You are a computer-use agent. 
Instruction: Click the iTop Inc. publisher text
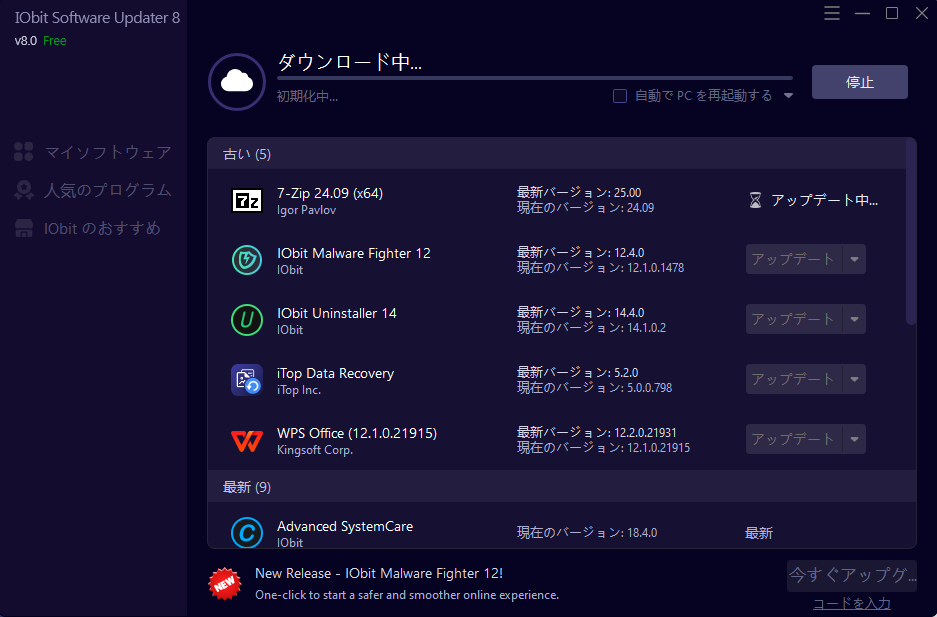point(299,390)
